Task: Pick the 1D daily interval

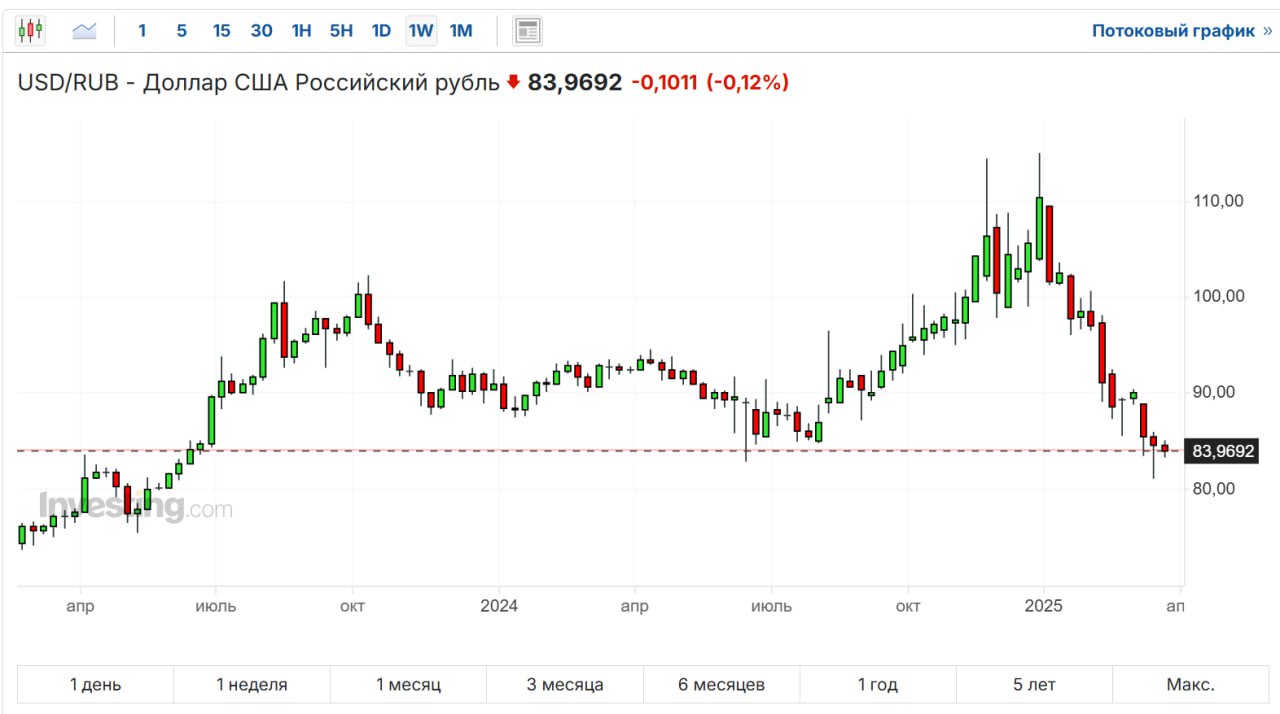Action: click(381, 31)
